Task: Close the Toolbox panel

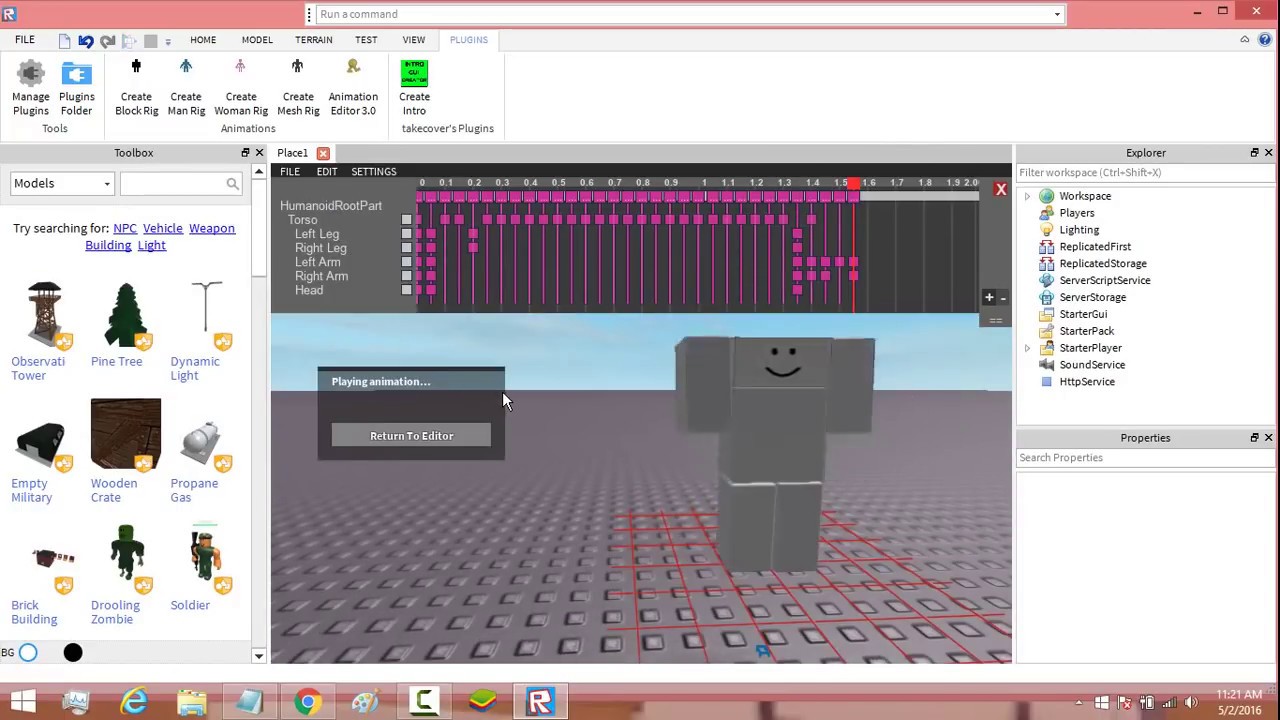Action: pos(259,153)
